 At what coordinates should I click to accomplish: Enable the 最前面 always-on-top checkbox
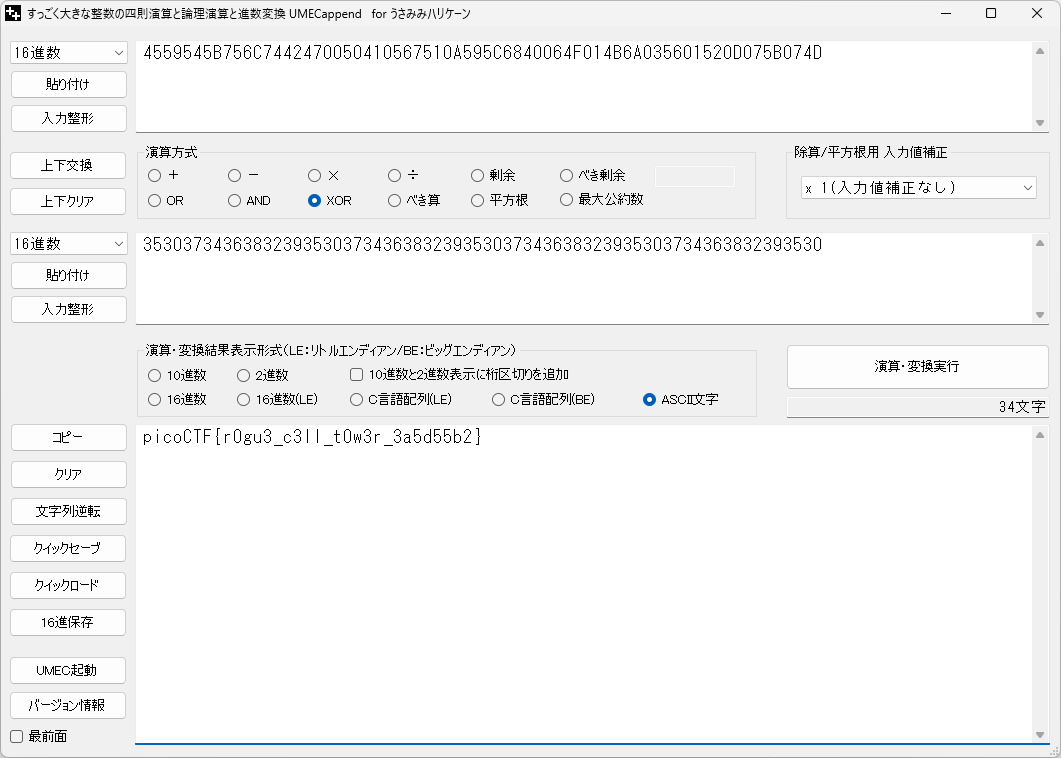[16, 737]
